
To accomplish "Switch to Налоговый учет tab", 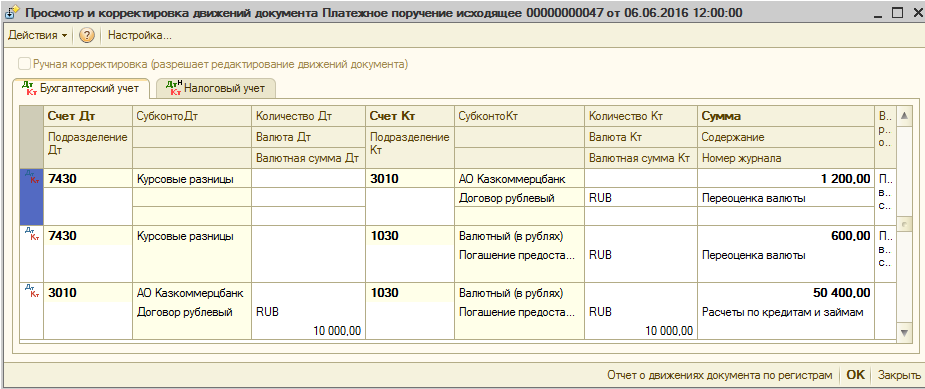I will point(216,89).
